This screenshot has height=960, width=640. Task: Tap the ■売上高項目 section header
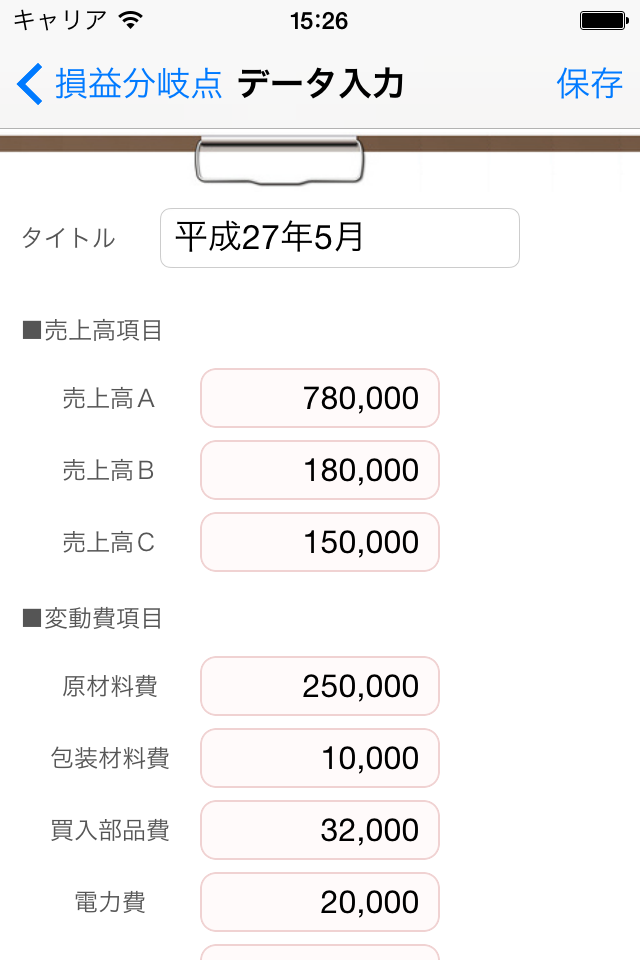92,331
